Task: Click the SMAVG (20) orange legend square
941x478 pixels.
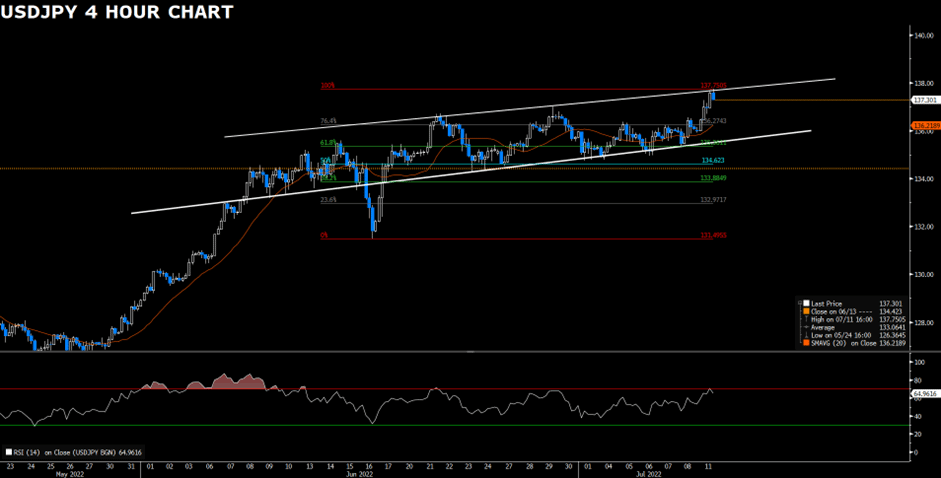Action: (x=805, y=343)
